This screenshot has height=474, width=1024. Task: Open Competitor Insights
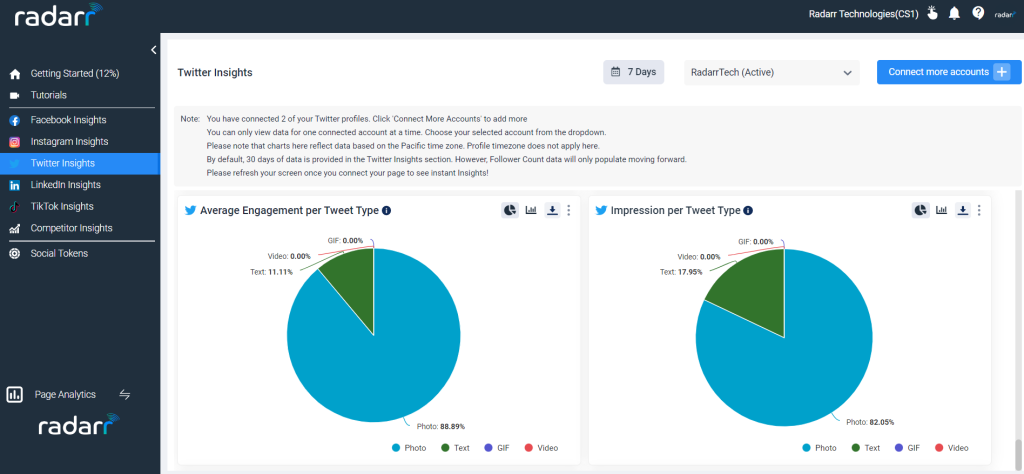click(71, 228)
